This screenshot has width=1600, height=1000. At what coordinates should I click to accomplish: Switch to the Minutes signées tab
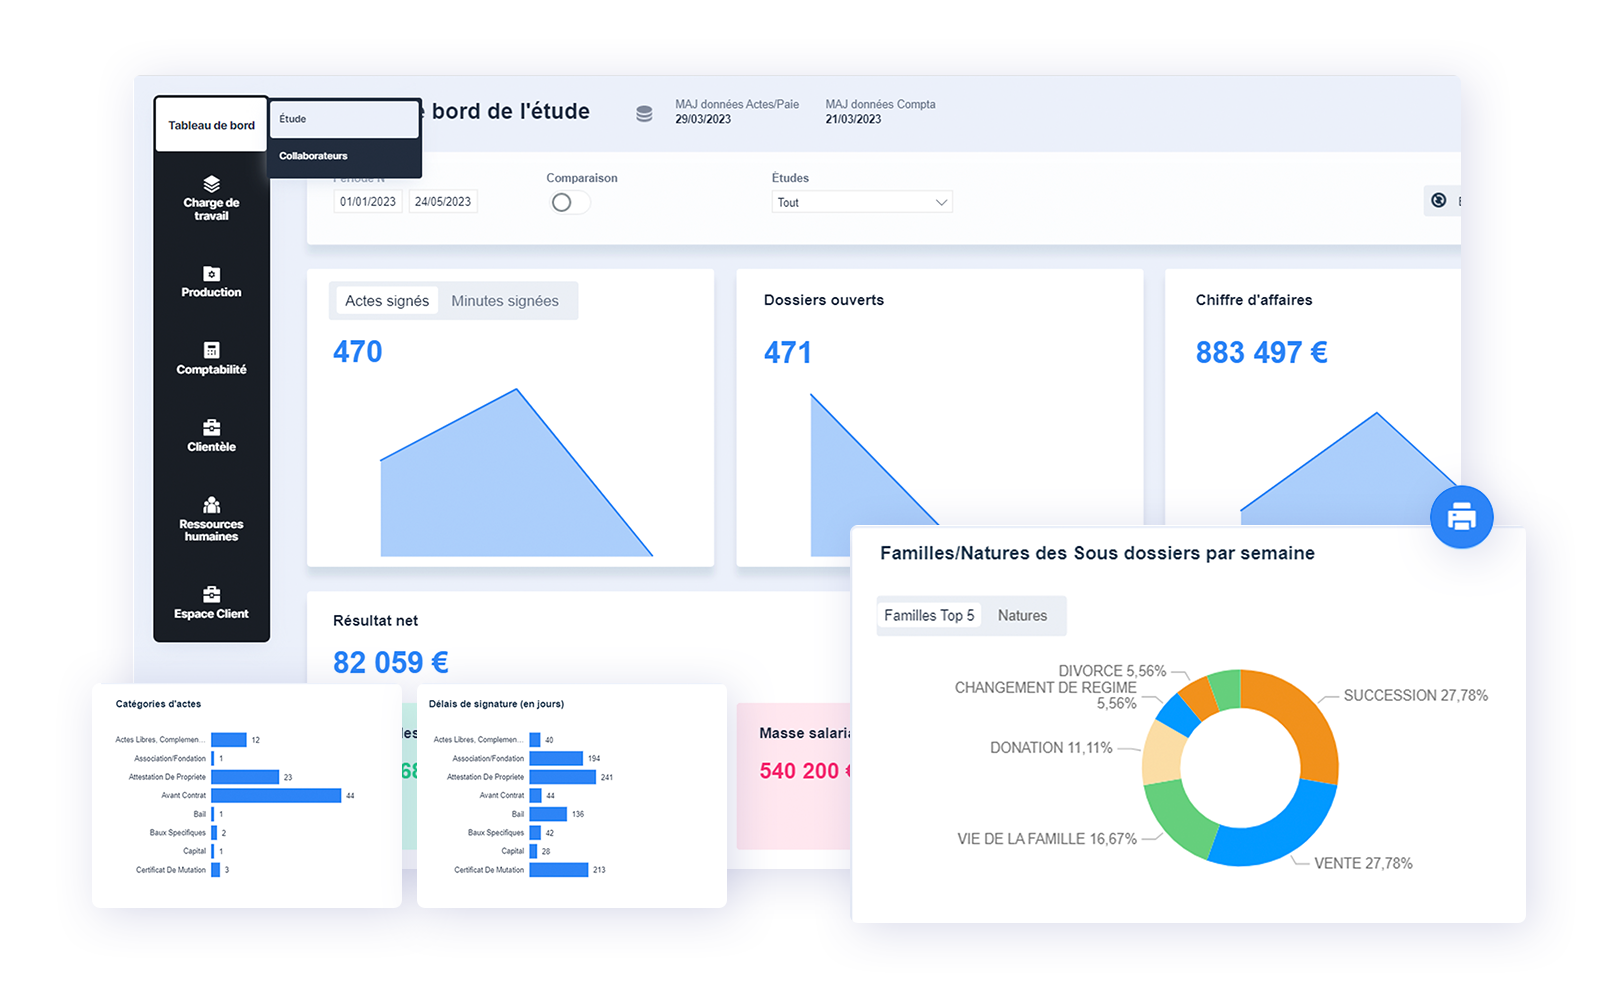click(505, 301)
